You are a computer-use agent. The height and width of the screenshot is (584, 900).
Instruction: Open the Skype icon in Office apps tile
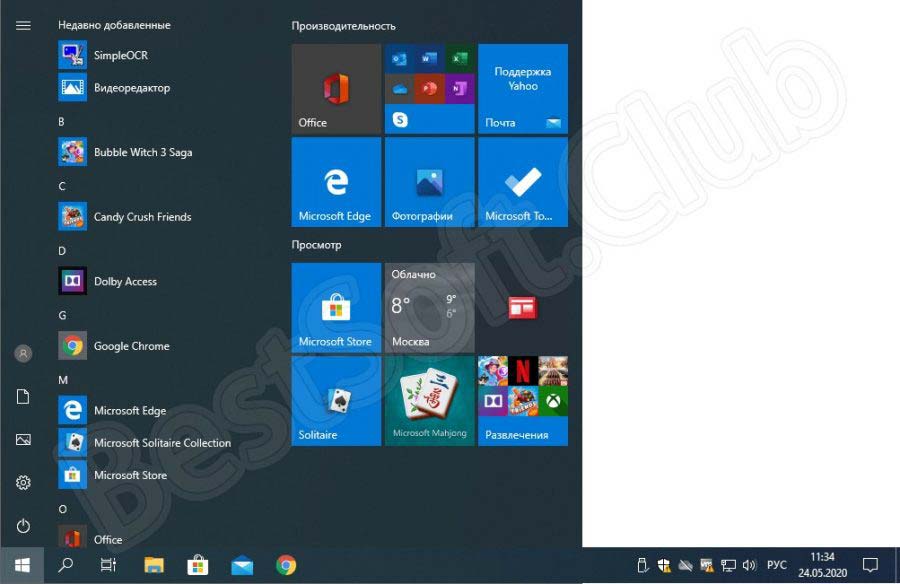coord(400,119)
